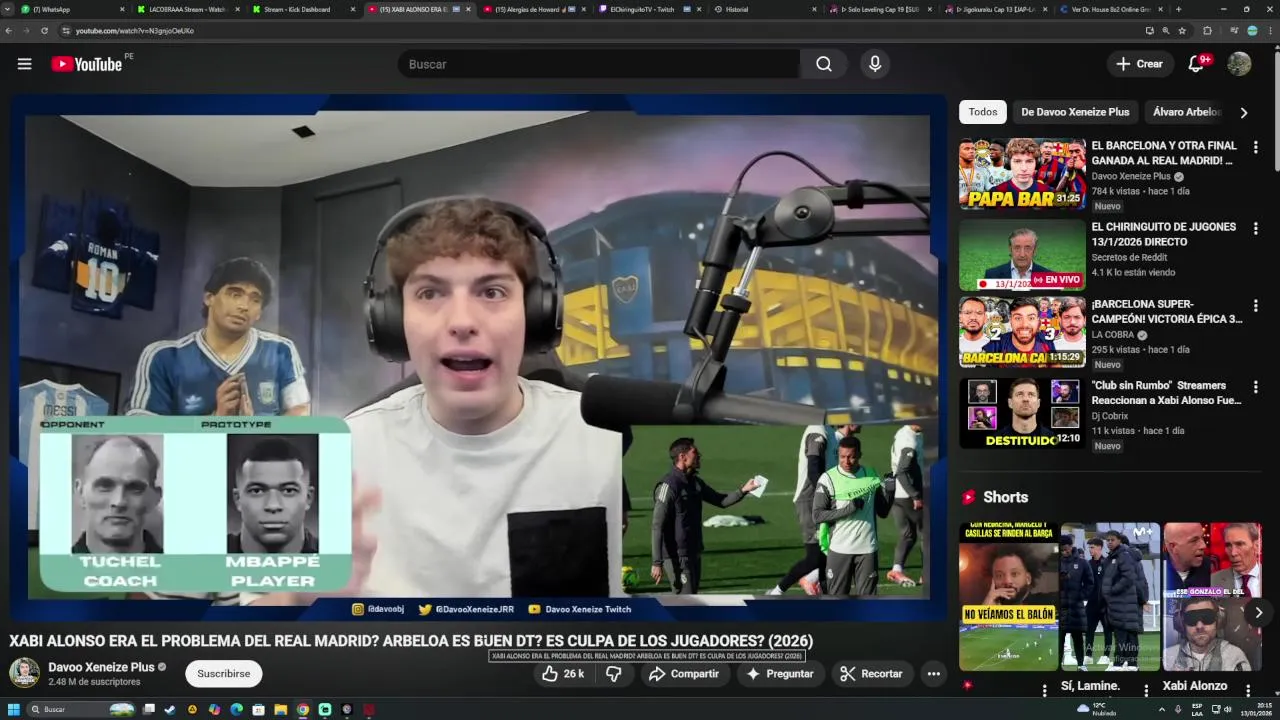Open a new browser tab
The width and height of the screenshot is (1280, 720).
pyautogui.click(x=1178, y=9)
